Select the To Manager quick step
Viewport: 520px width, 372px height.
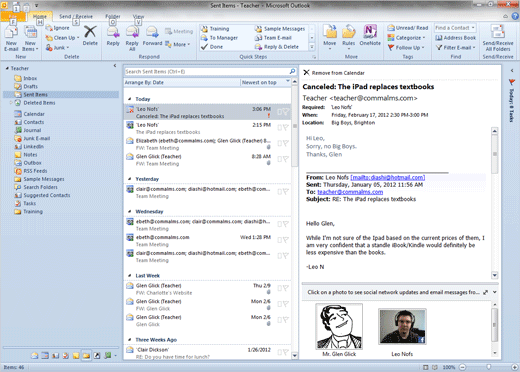click(x=219, y=38)
